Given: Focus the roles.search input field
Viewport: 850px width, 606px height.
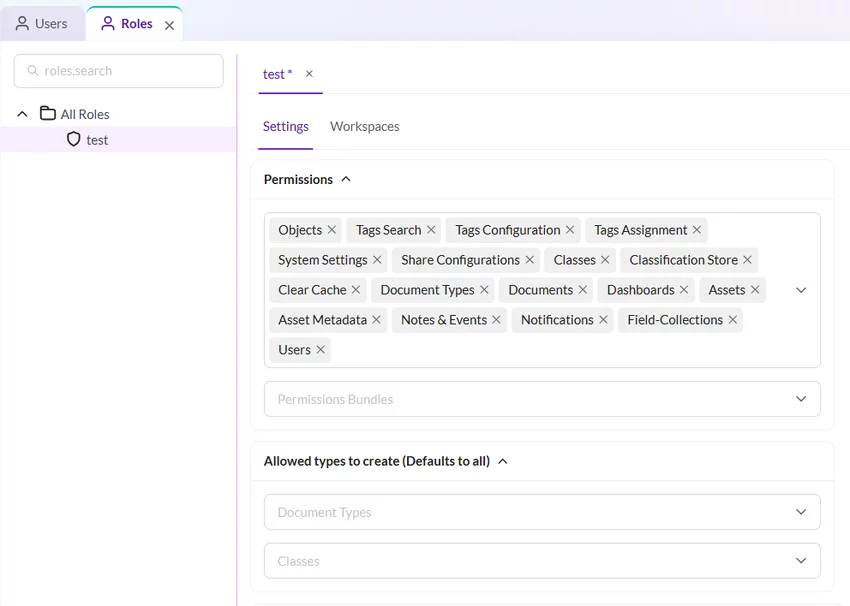Looking at the screenshot, I should (119, 71).
